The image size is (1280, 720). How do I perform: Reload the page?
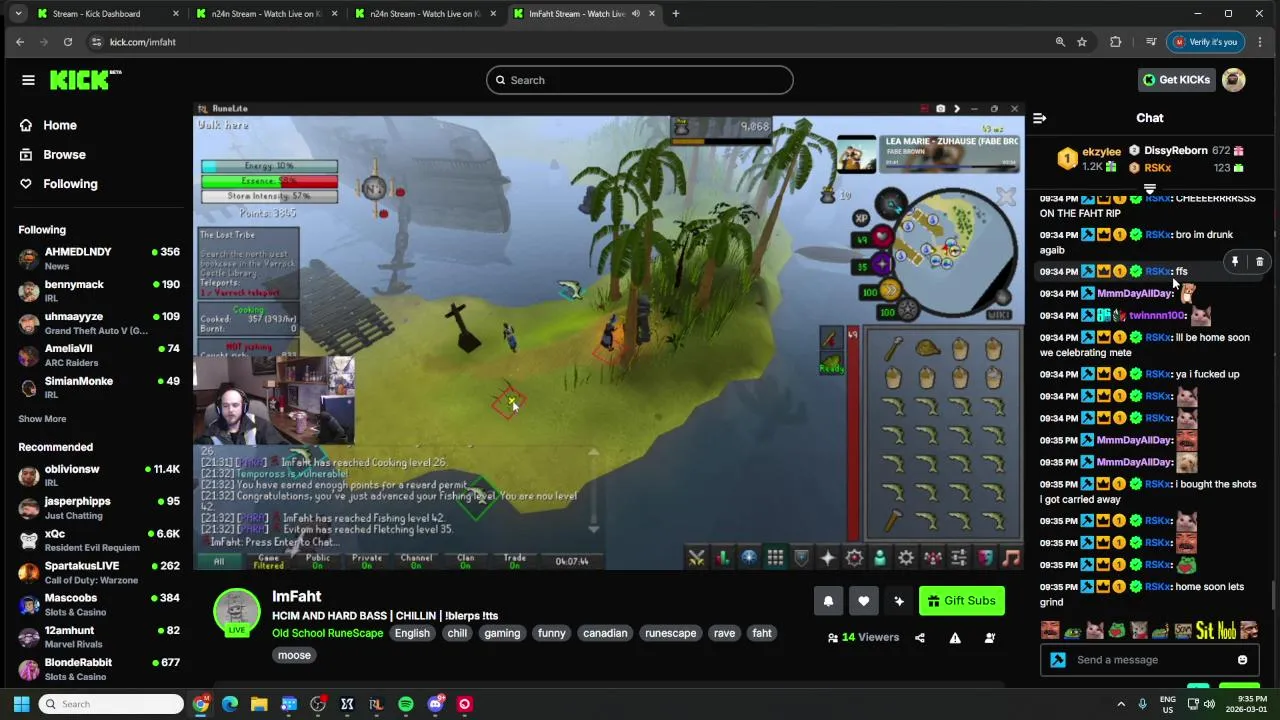pyautogui.click(x=68, y=42)
